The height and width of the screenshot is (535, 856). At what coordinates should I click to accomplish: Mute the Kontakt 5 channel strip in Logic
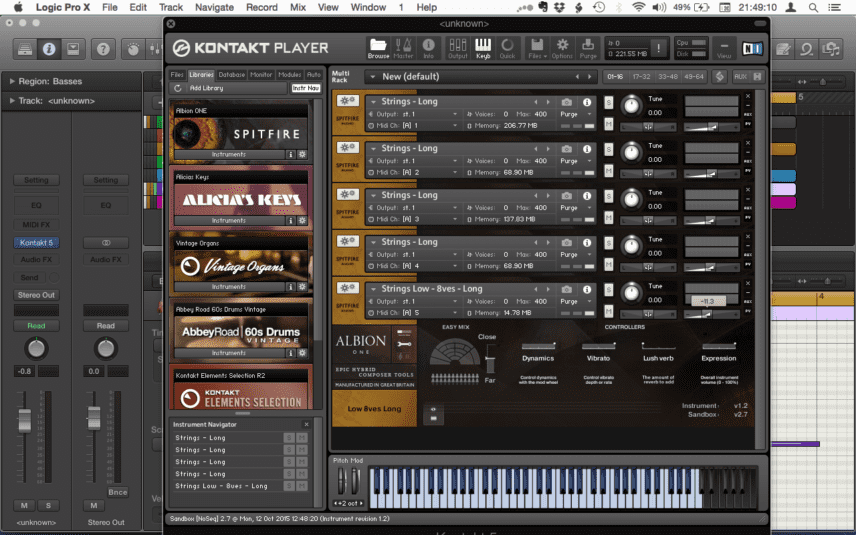(24, 506)
